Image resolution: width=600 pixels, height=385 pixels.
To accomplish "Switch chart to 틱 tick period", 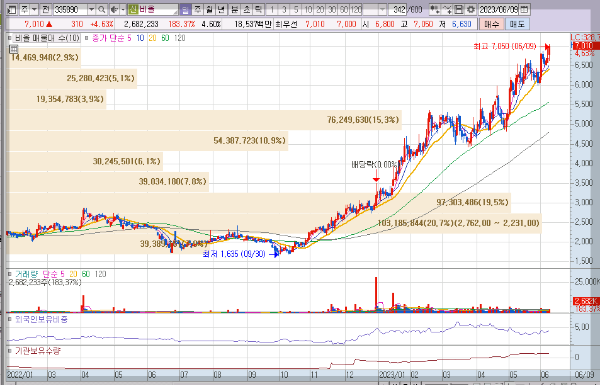I will (x=259, y=9).
